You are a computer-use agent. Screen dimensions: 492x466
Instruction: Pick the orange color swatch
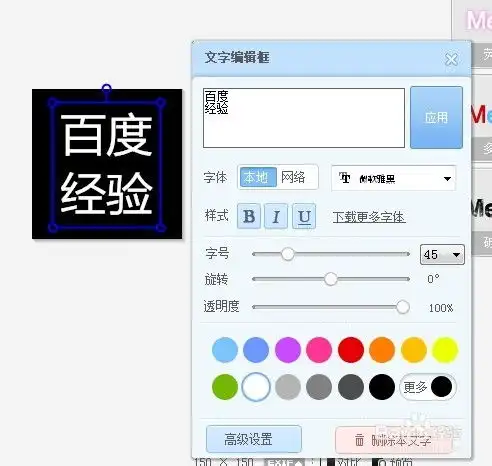click(x=382, y=350)
